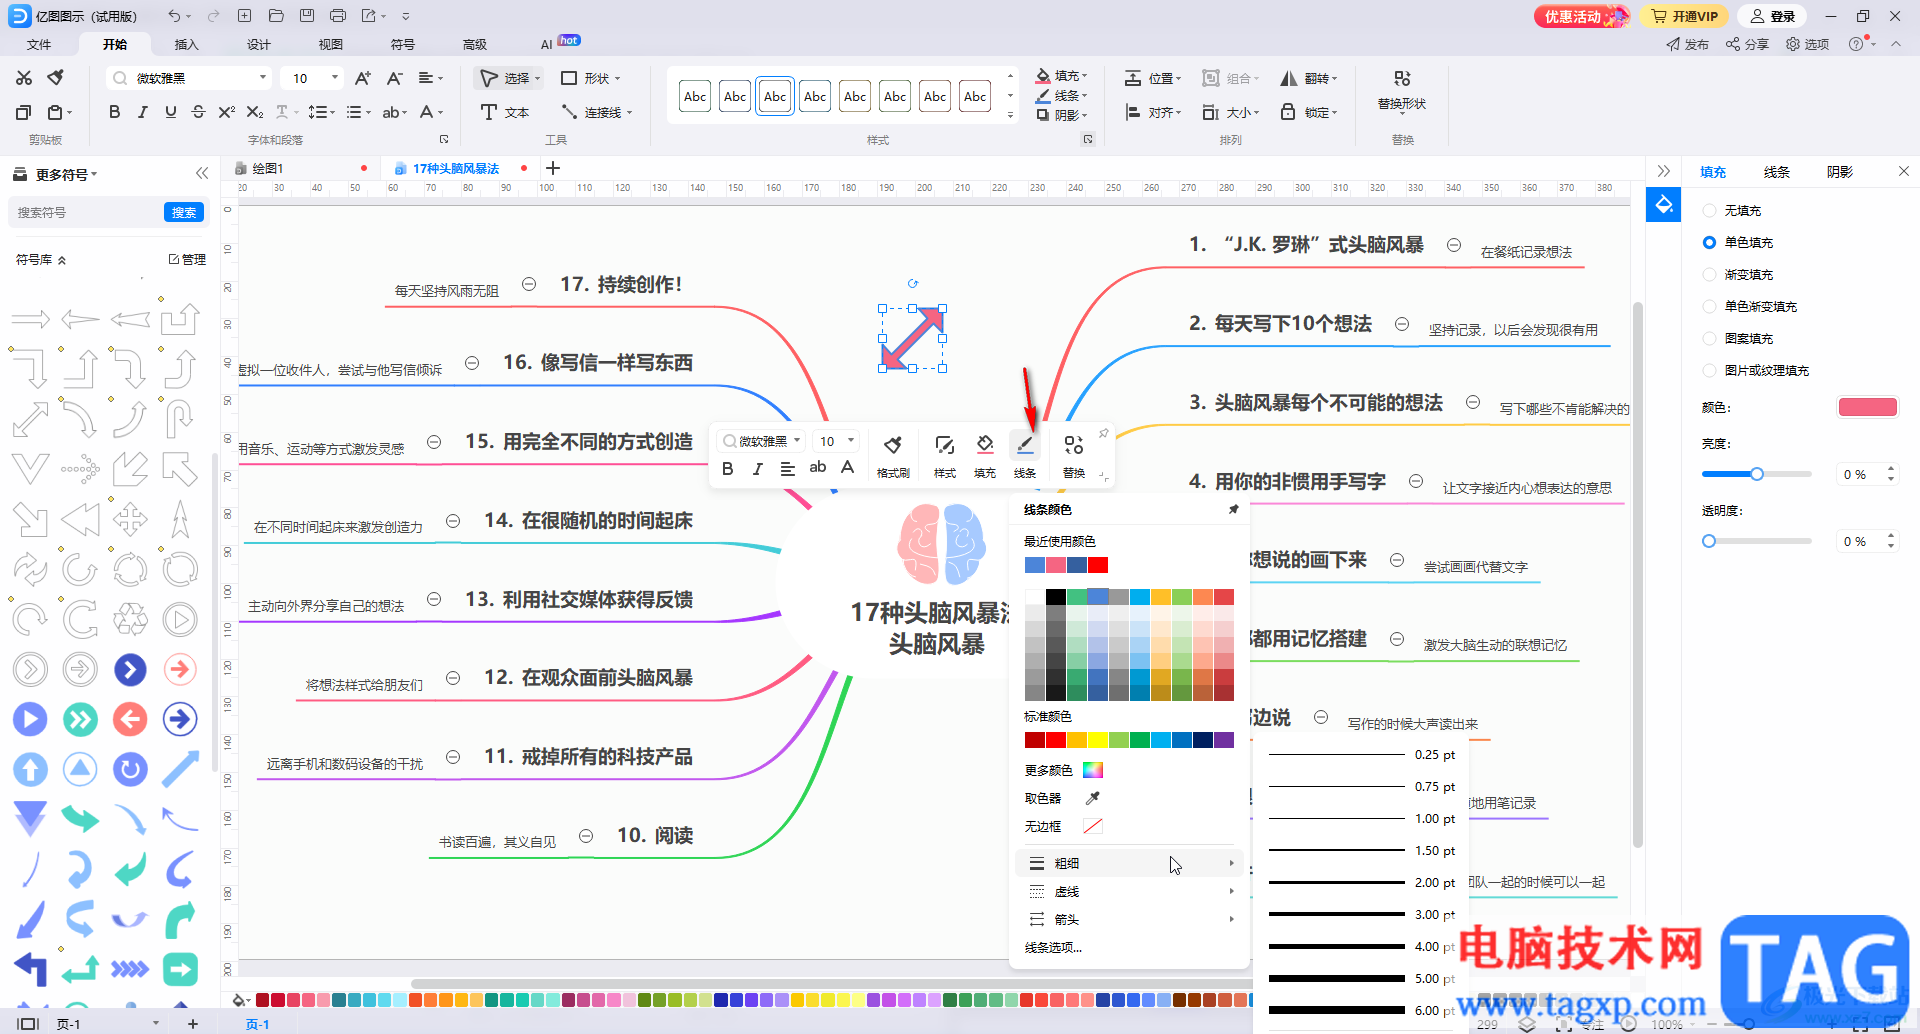Select Solid Fill option
The width and height of the screenshot is (1920, 1034).
(x=1709, y=243)
